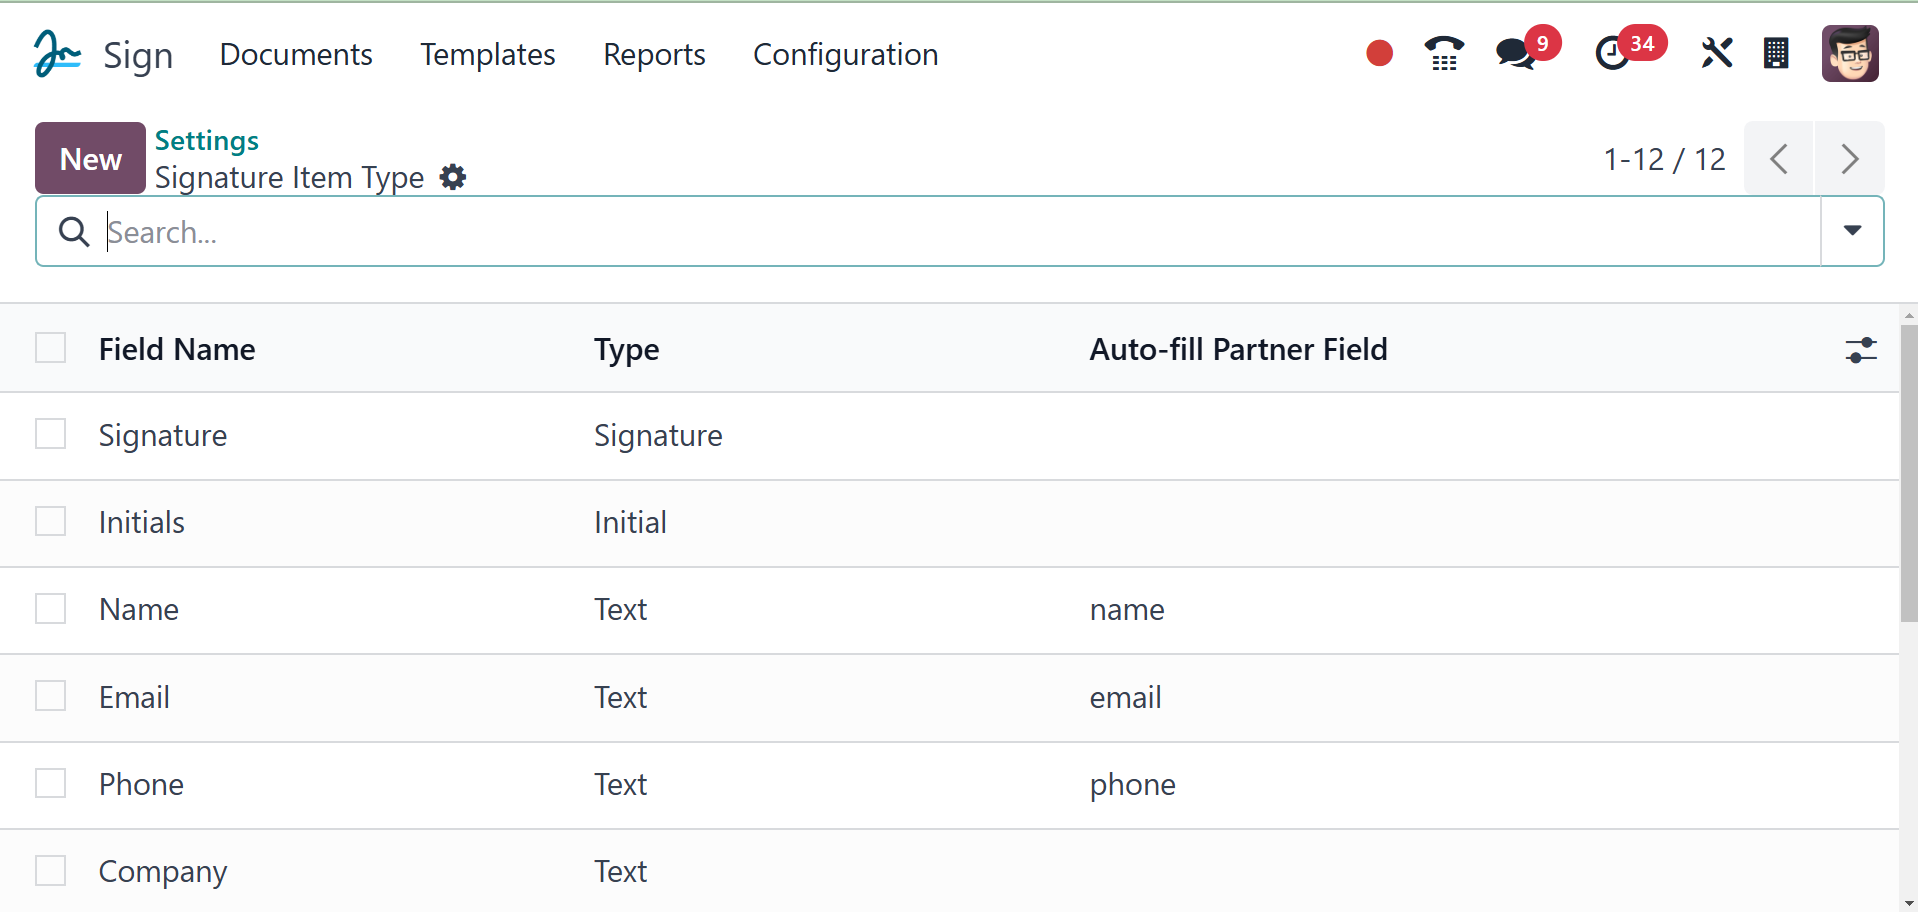The width and height of the screenshot is (1918, 912).
Task: Expand the search options dropdown arrow
Action: (x=1852, y=231)
